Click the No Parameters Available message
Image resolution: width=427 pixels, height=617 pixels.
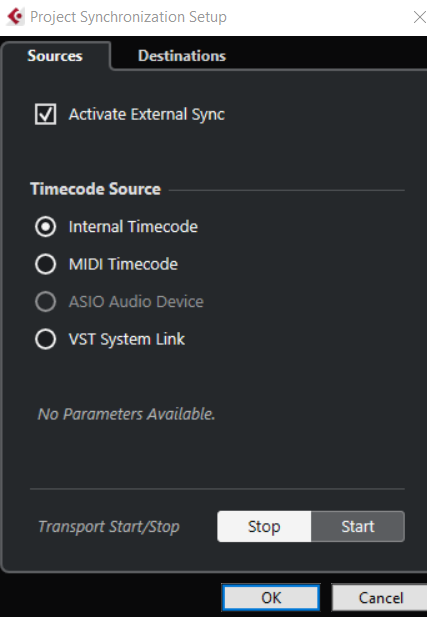click(126, 414)
